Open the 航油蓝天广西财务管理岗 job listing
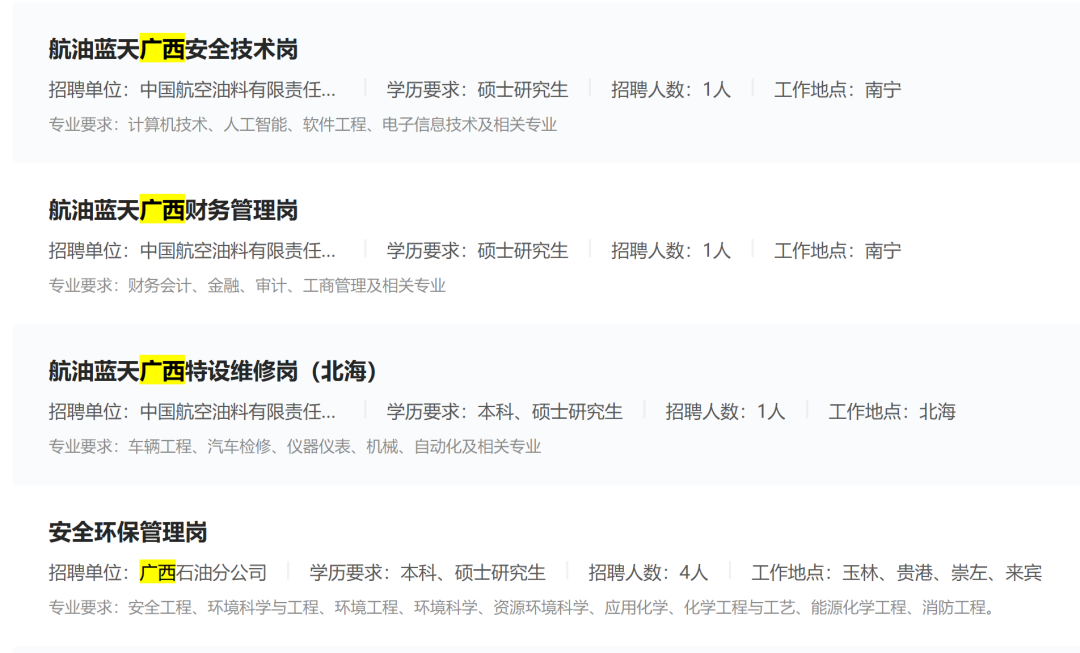 173,210
